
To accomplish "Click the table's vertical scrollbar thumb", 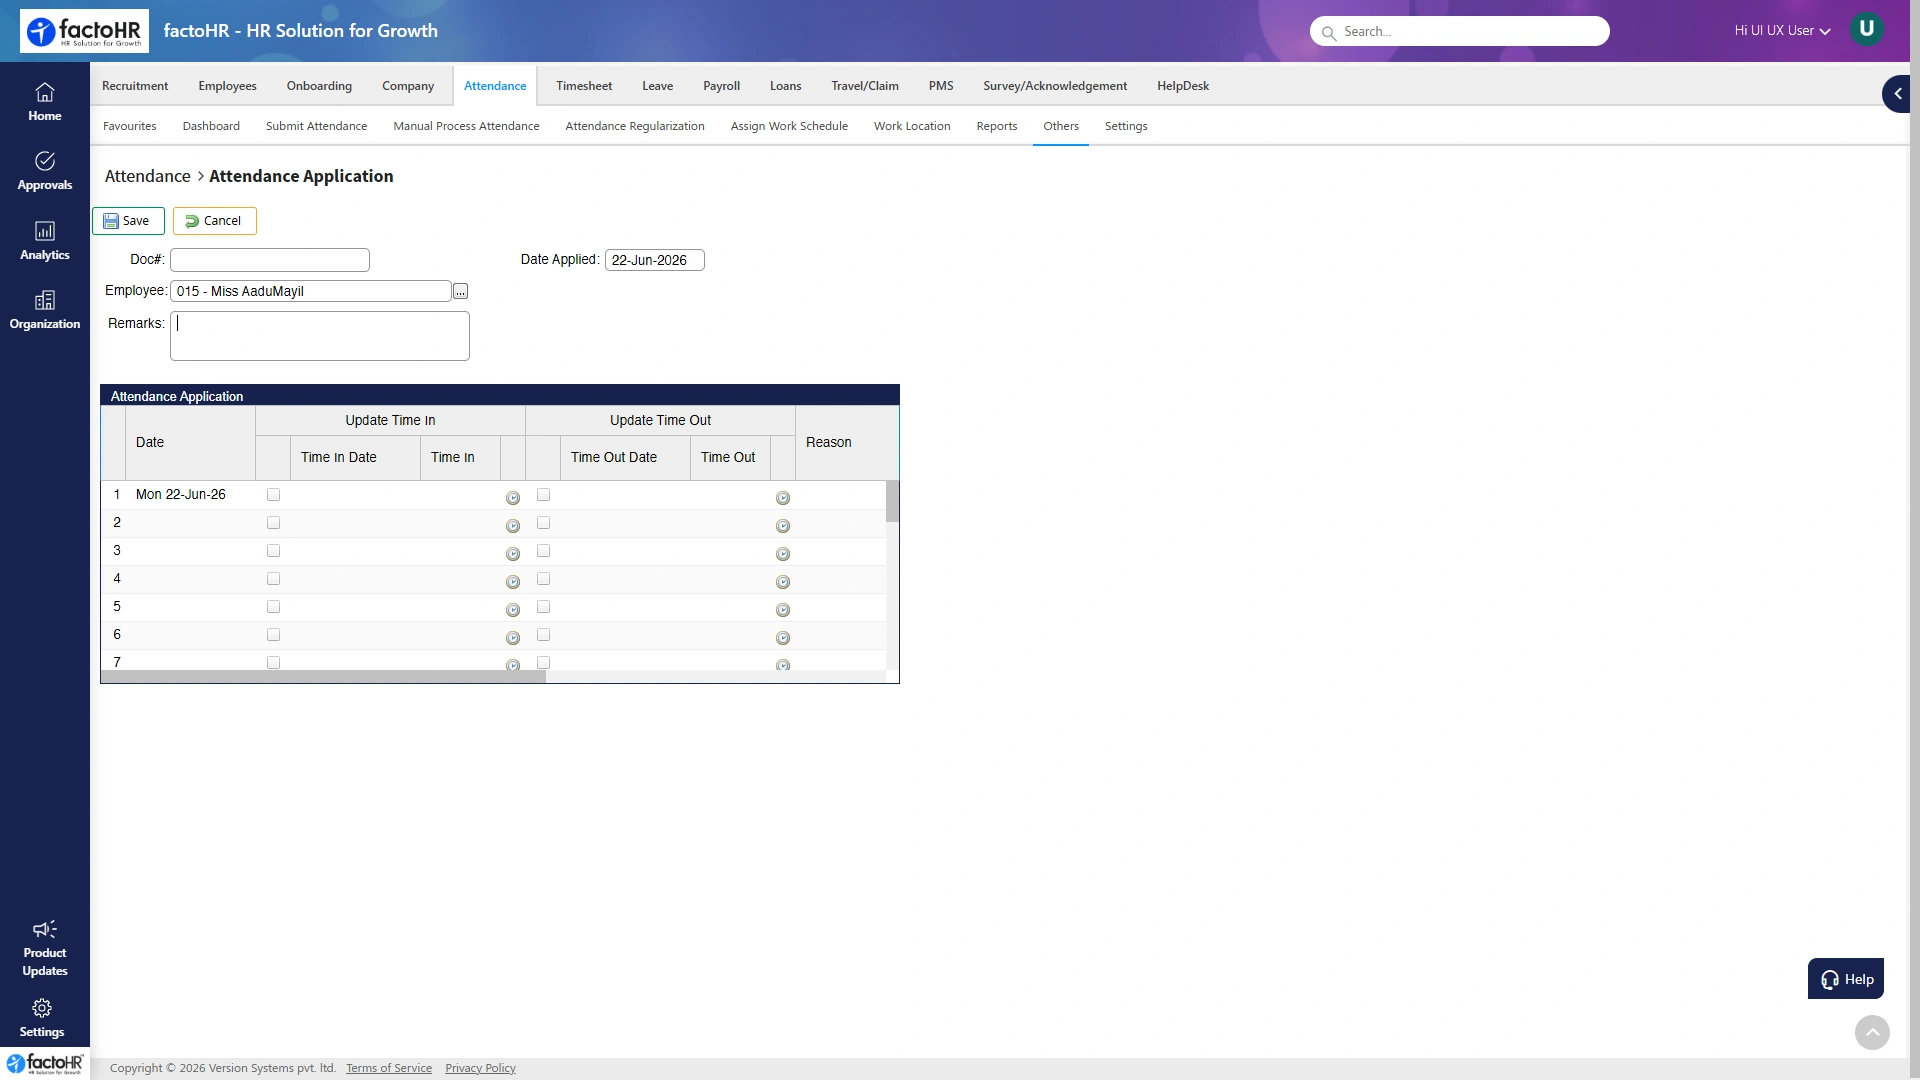I will click(892, 501).
